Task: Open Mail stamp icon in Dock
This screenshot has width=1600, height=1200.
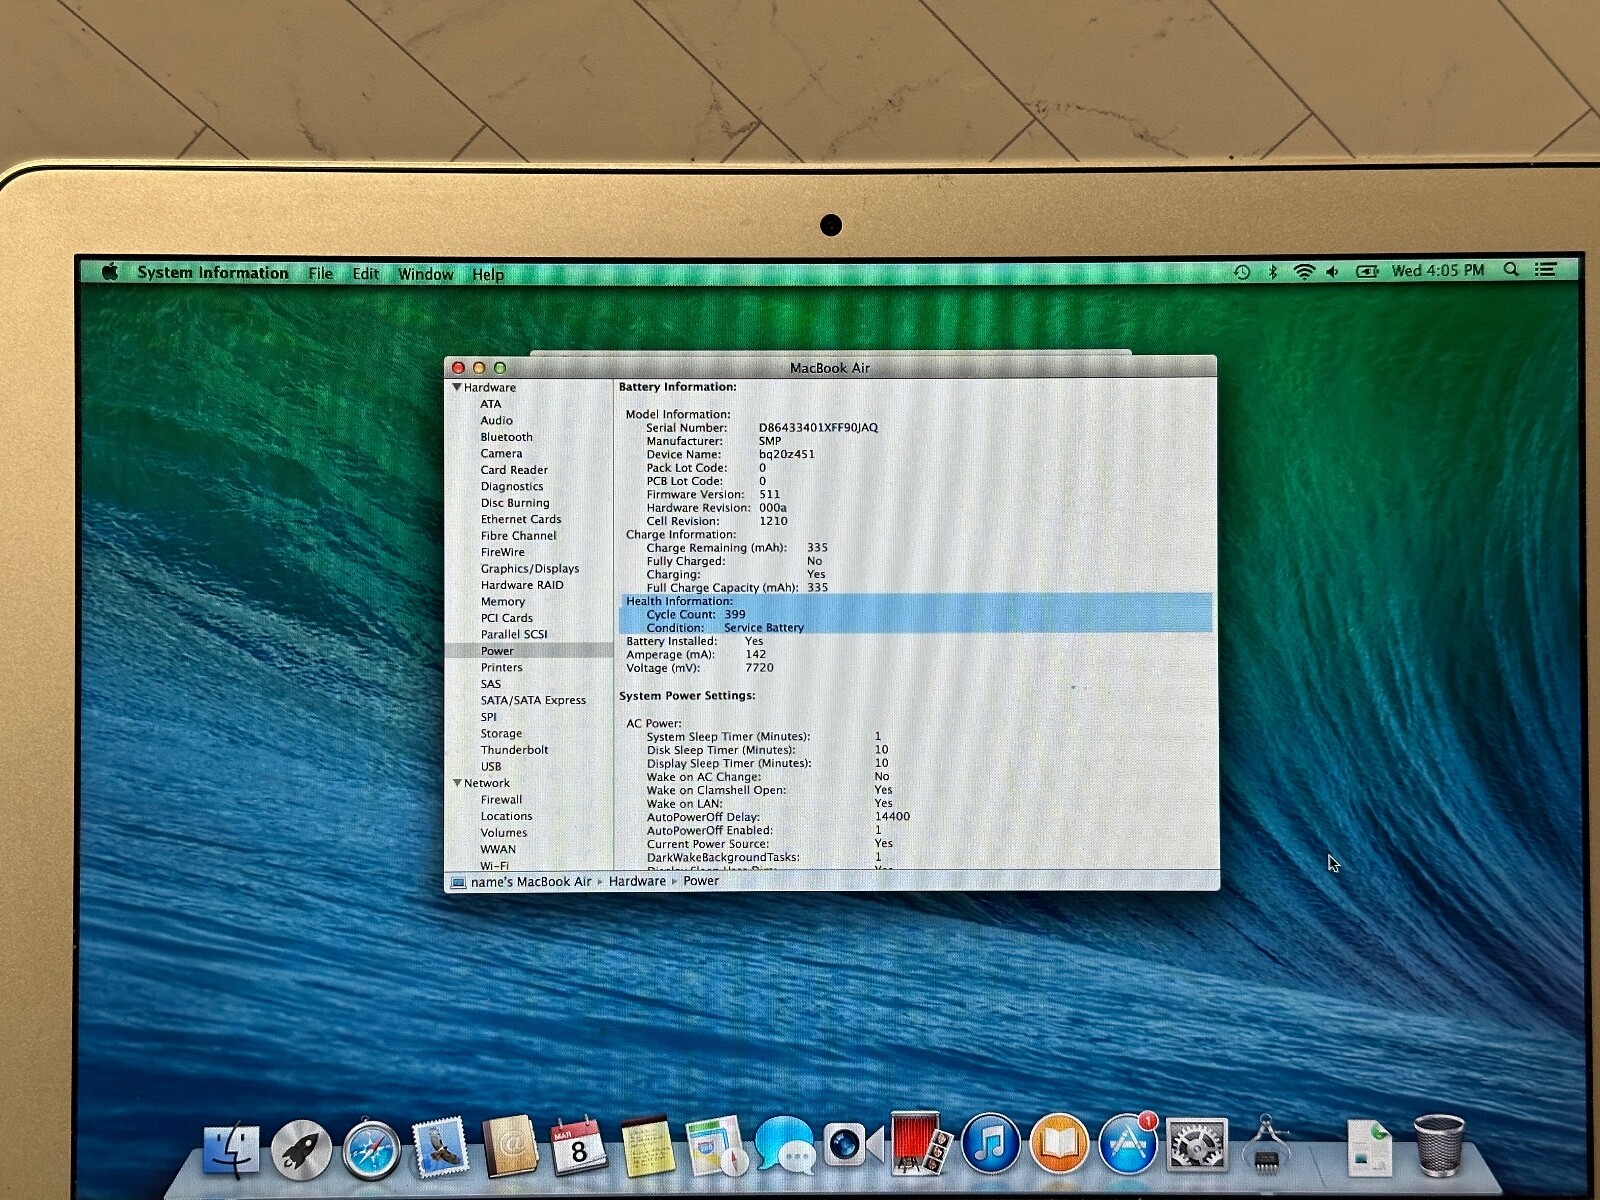Action: 440,1147
